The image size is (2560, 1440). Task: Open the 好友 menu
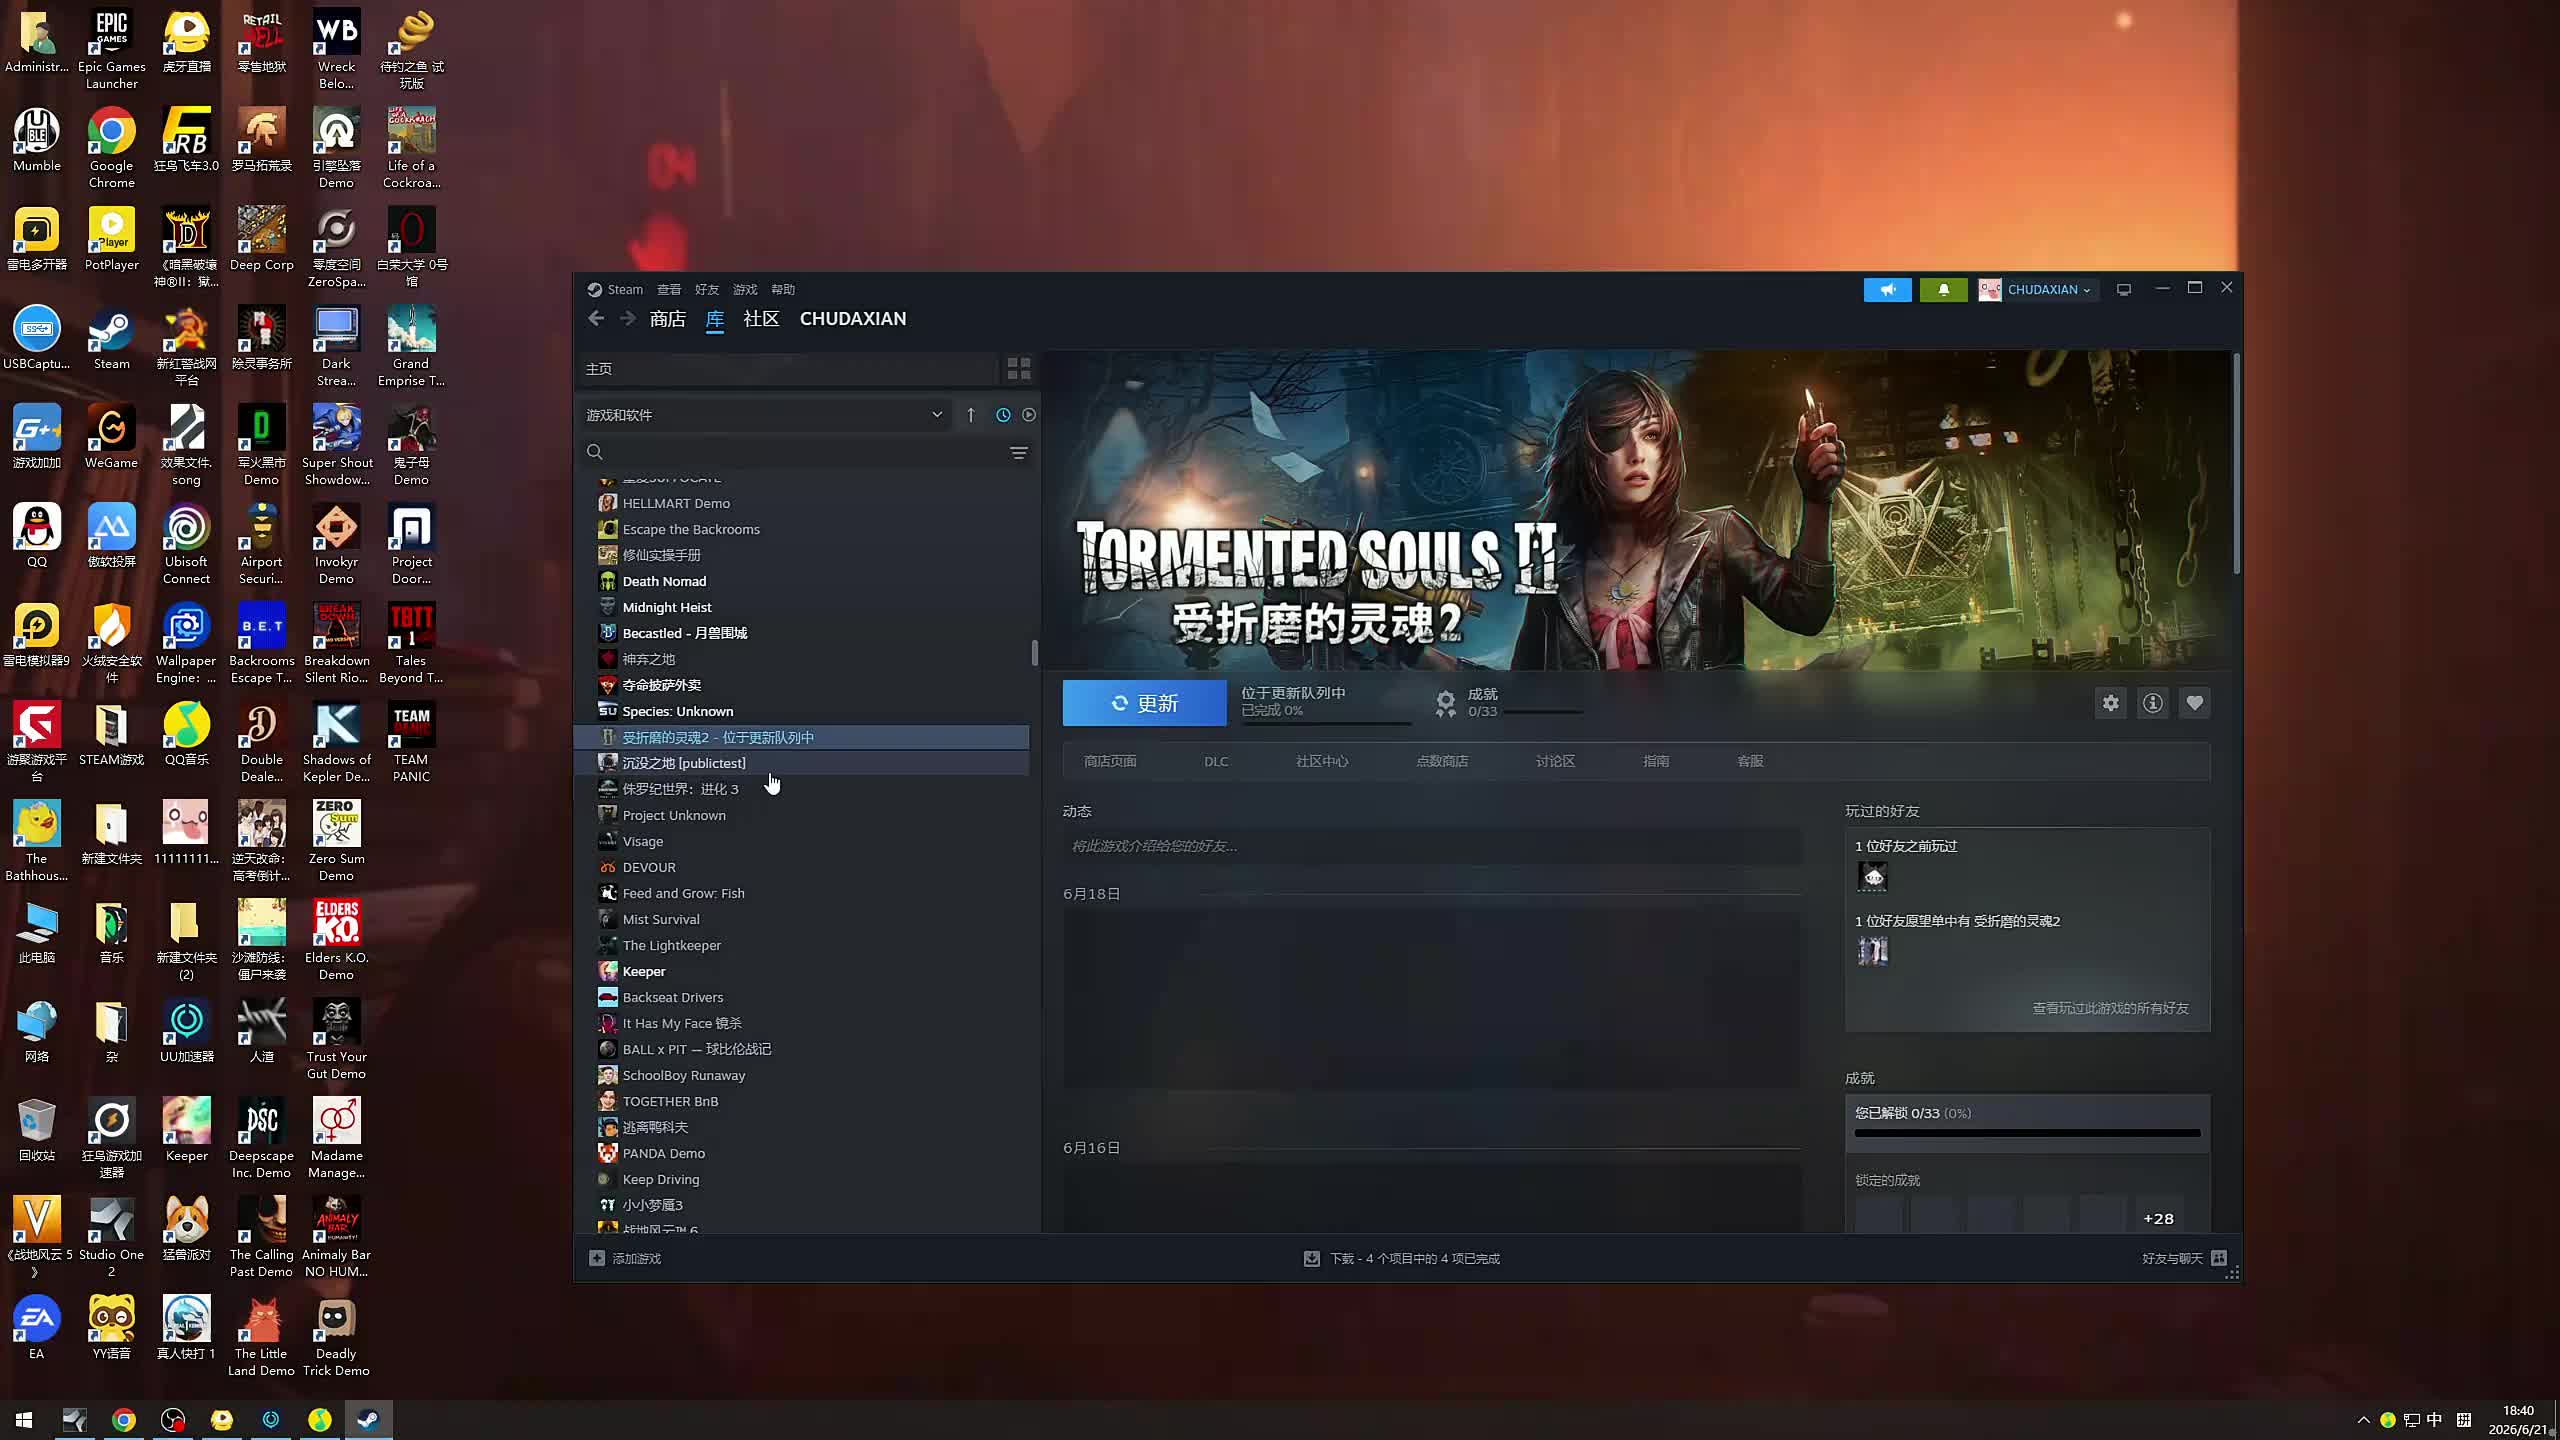point(707,290)
